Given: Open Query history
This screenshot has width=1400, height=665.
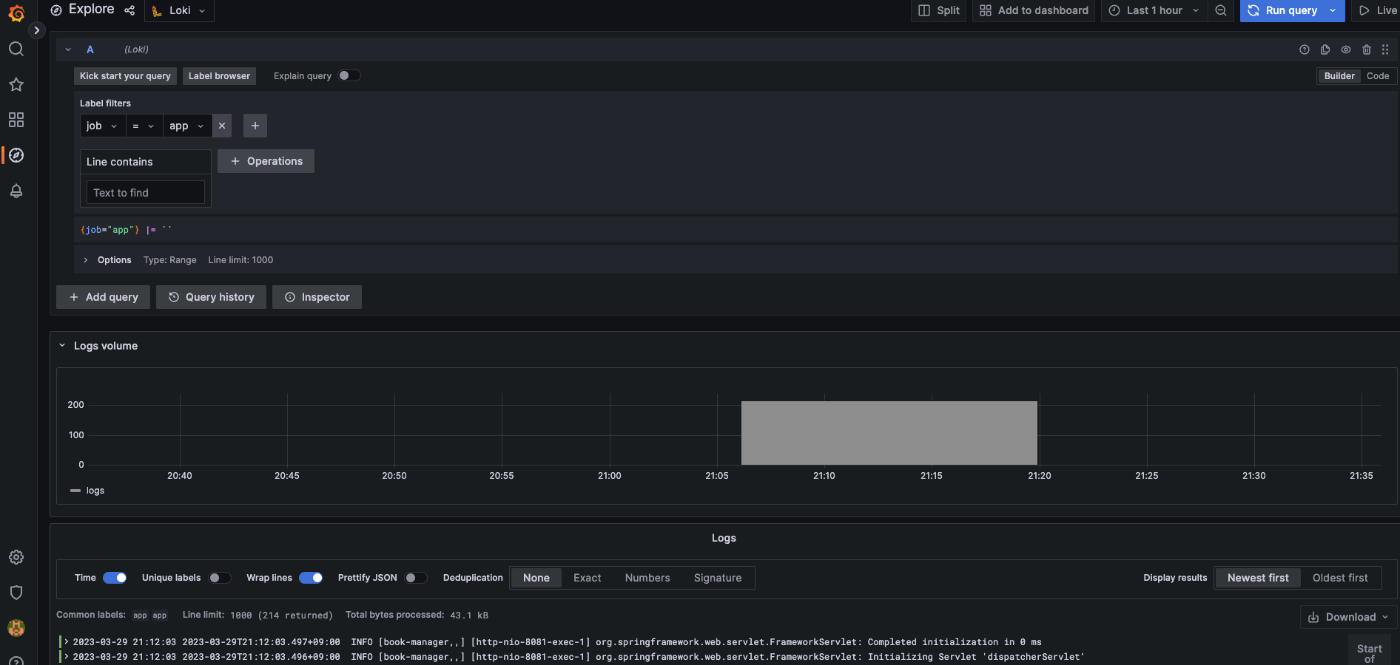Looking at the screenshot, I should pyautogui.click(x=211, y=297).
